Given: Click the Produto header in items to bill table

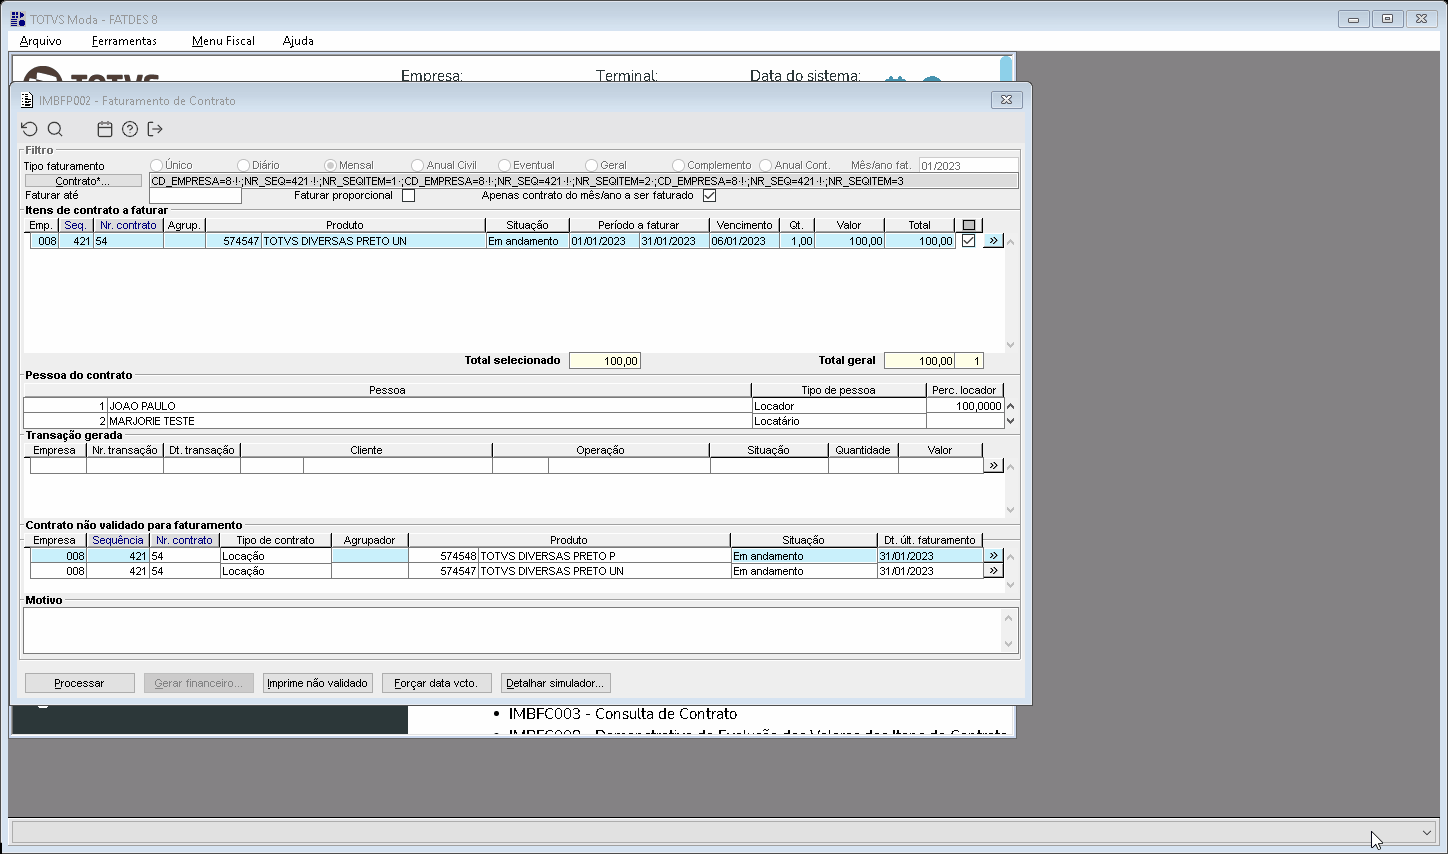Looking at the screenshot, I should 345,225.
